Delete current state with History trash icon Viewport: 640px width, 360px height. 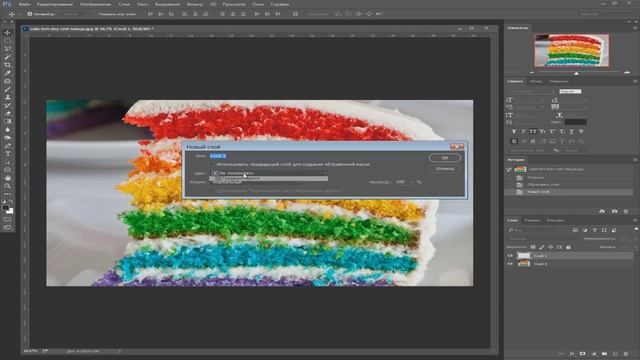point(626,211)
